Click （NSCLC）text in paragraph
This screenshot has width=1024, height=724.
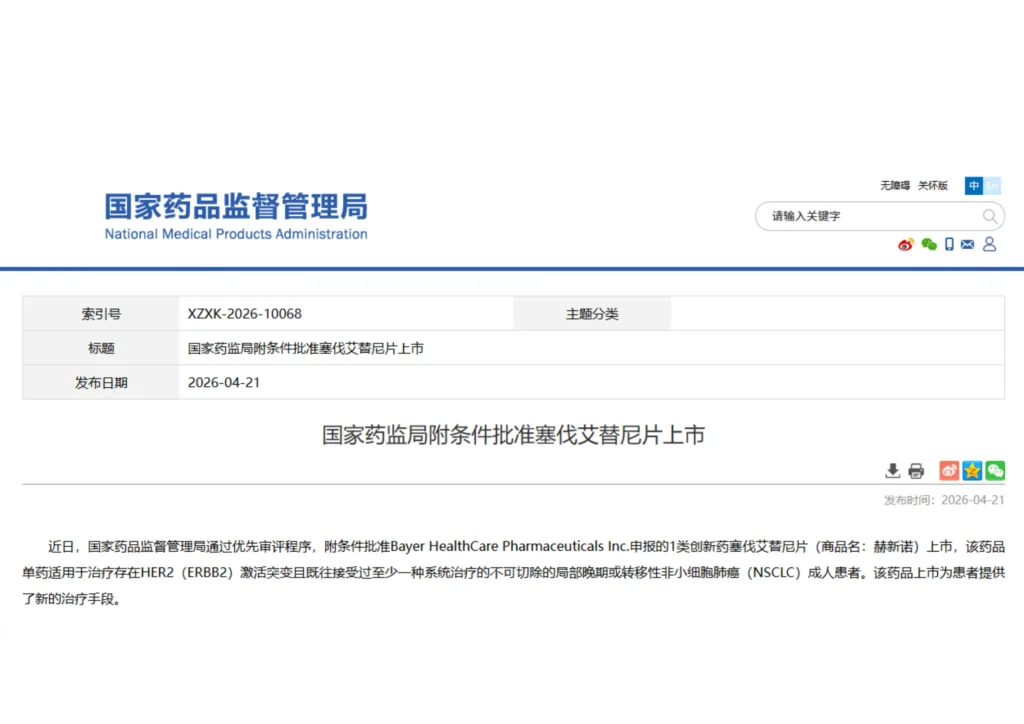click(773, 573)
